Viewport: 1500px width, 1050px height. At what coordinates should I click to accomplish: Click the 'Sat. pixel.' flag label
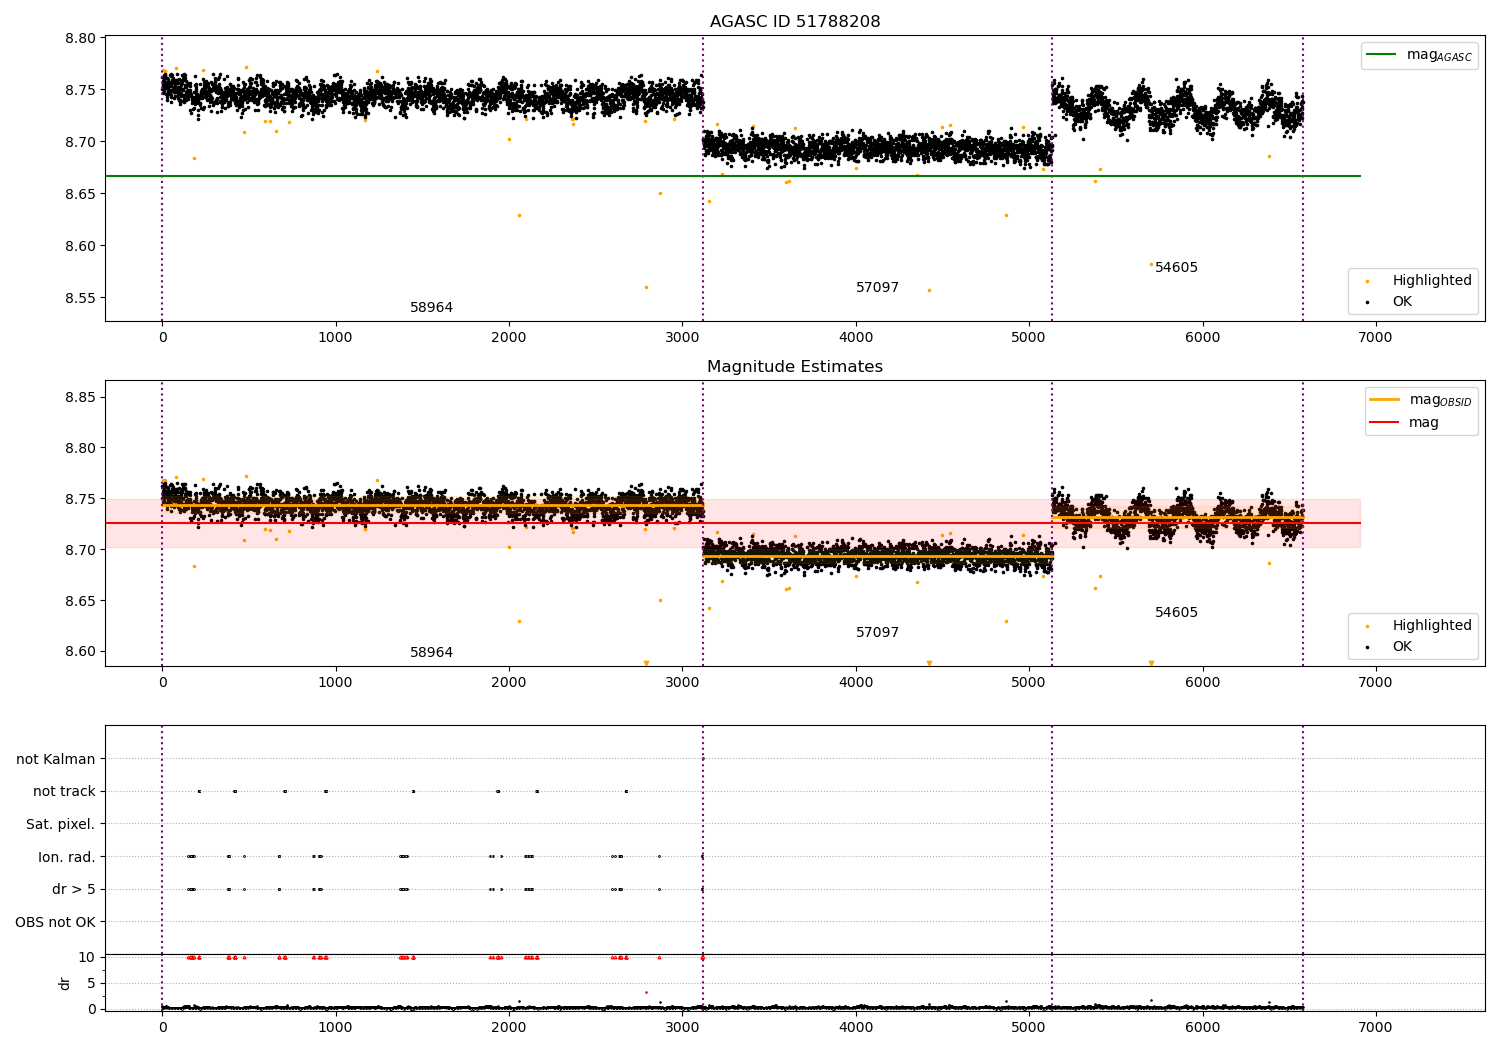click(61, 825)
